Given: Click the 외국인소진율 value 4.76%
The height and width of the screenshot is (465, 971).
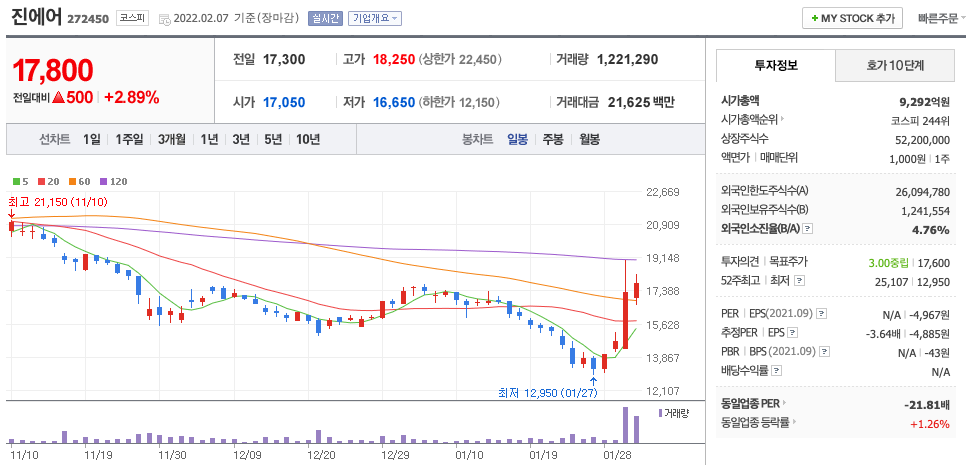Looking at the screenshot, I should click(933, 230).
